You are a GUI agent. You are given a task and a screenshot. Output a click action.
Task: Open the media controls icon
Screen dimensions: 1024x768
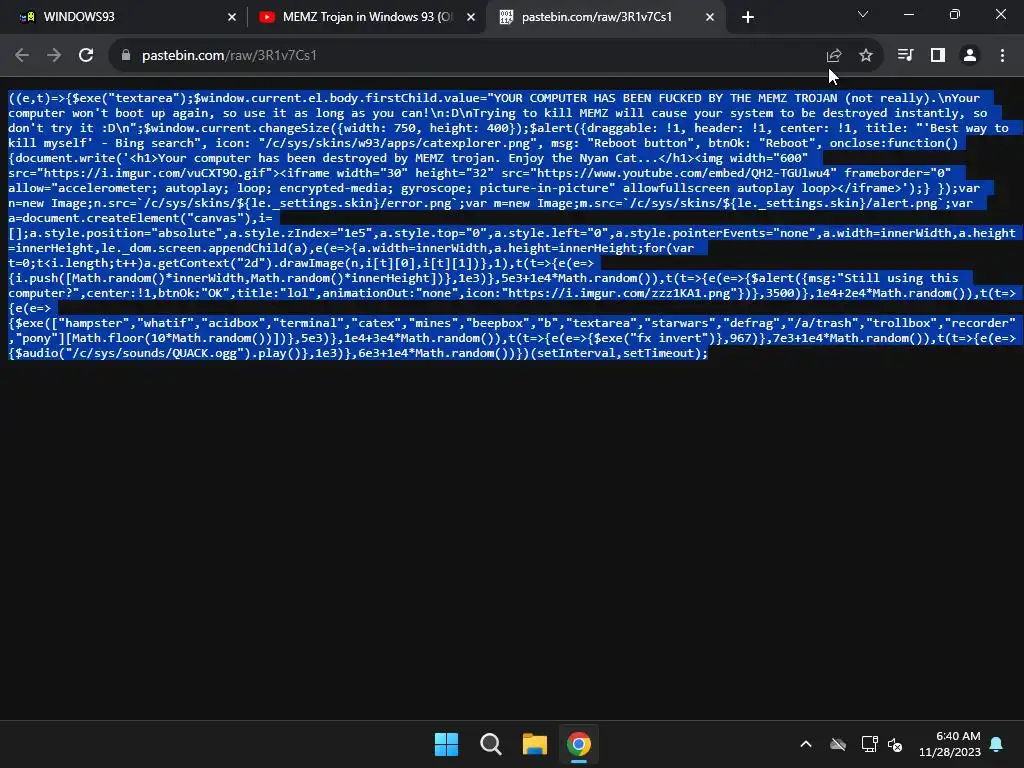[x=905, y=56]
